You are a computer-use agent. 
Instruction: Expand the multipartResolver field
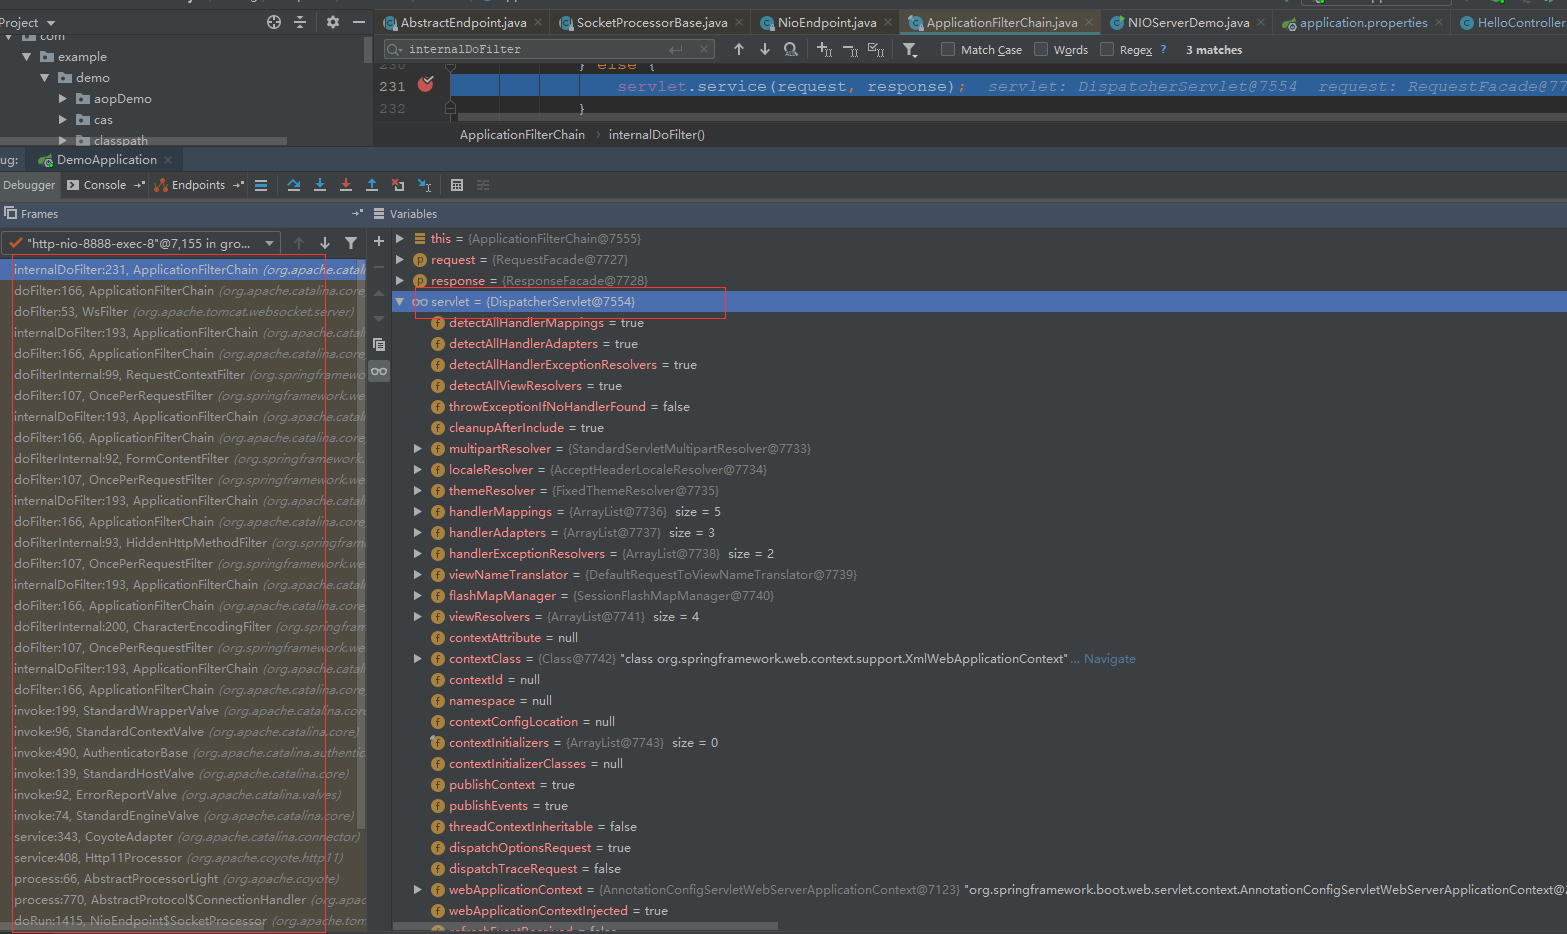click(418, 448)
